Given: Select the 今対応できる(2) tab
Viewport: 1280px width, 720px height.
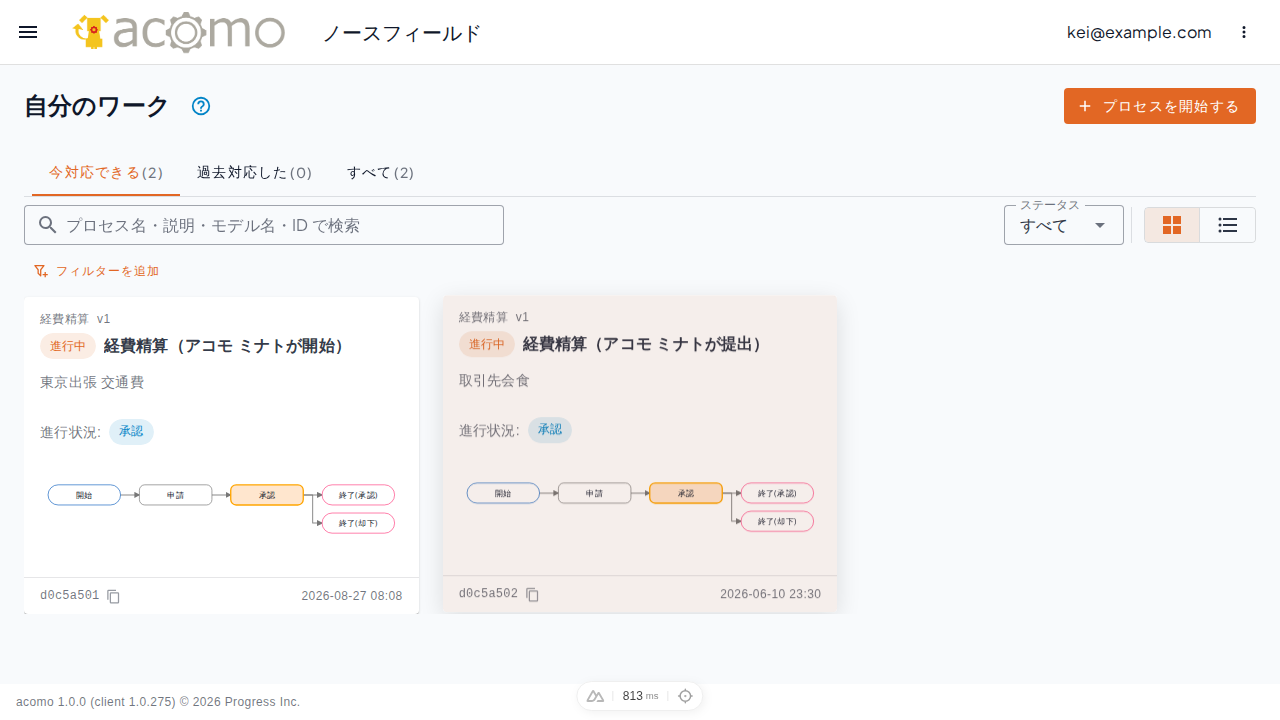Looking at the screenshot, I should pos(106,173).
